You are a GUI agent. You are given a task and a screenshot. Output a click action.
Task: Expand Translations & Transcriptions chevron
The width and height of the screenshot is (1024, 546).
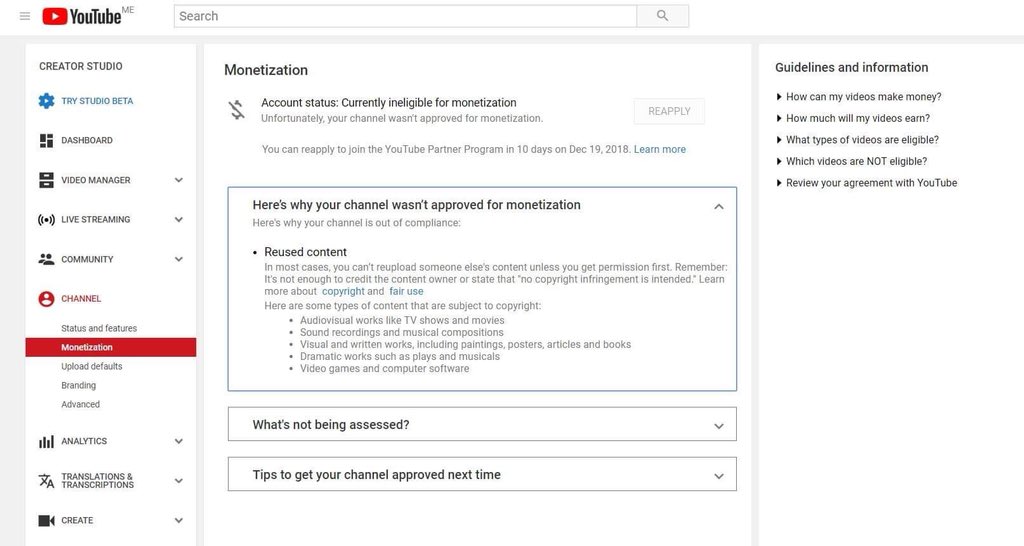coord(178,481)
